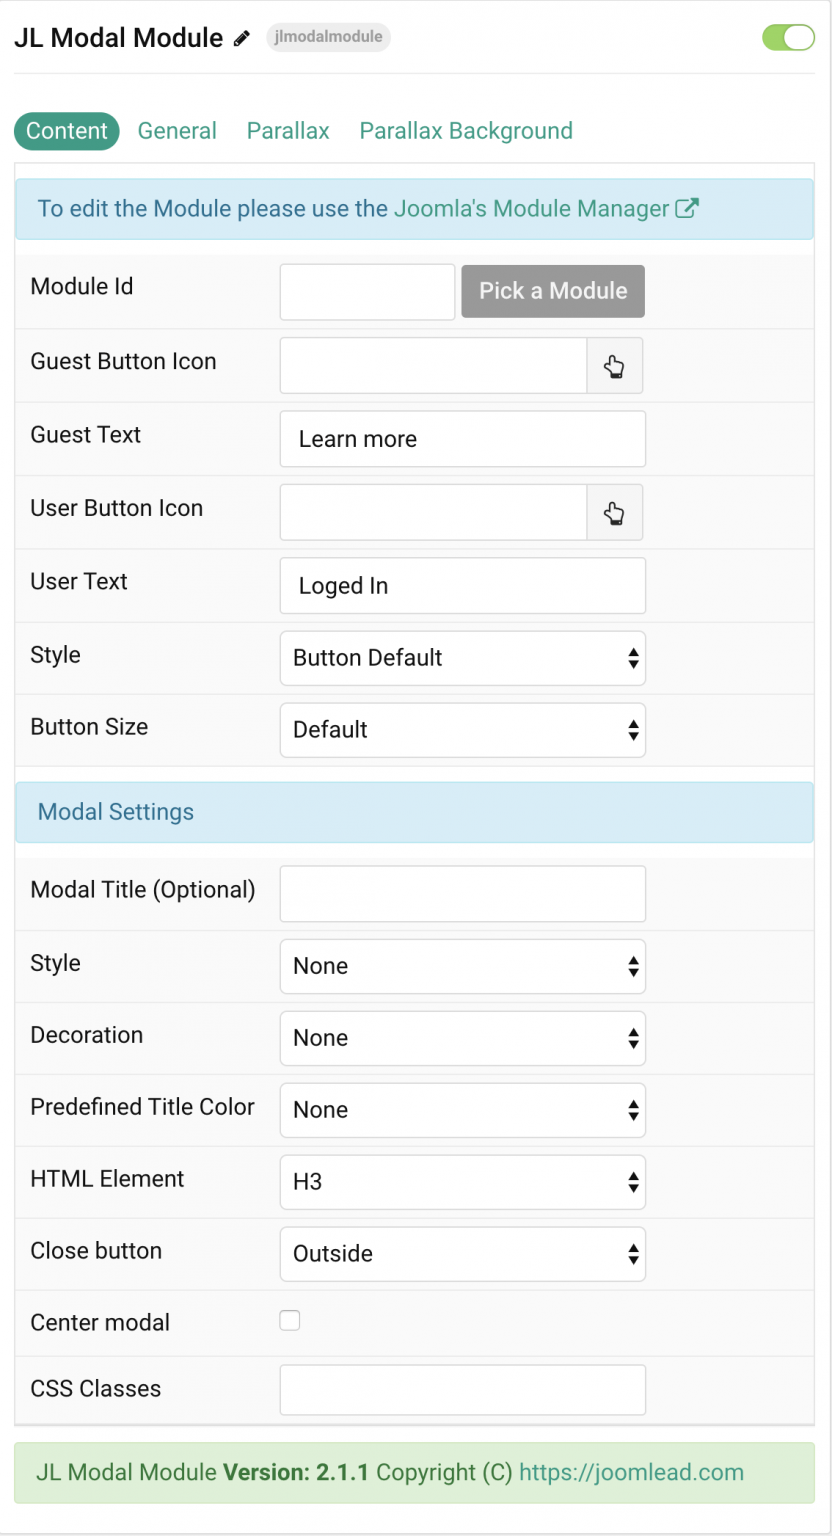This screenshot has width=832, height=1536.
Task: View the Parallax Background tab
Action: tap(466, 130)
